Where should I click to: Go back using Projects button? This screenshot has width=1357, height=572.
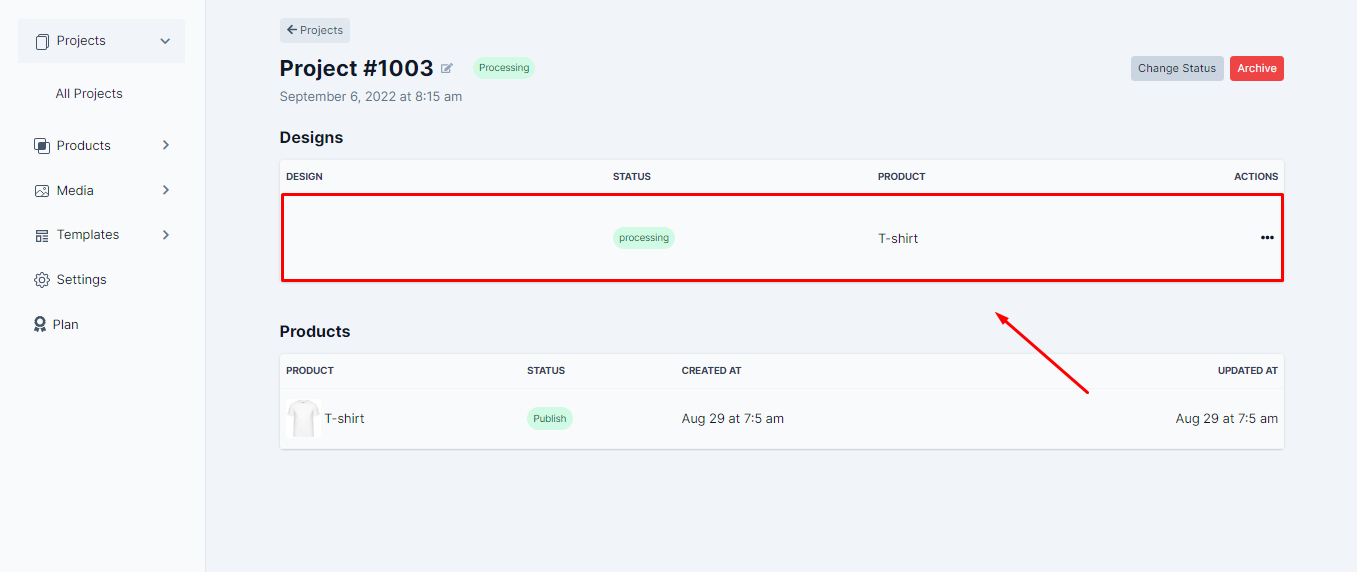[x=315, y=30]
